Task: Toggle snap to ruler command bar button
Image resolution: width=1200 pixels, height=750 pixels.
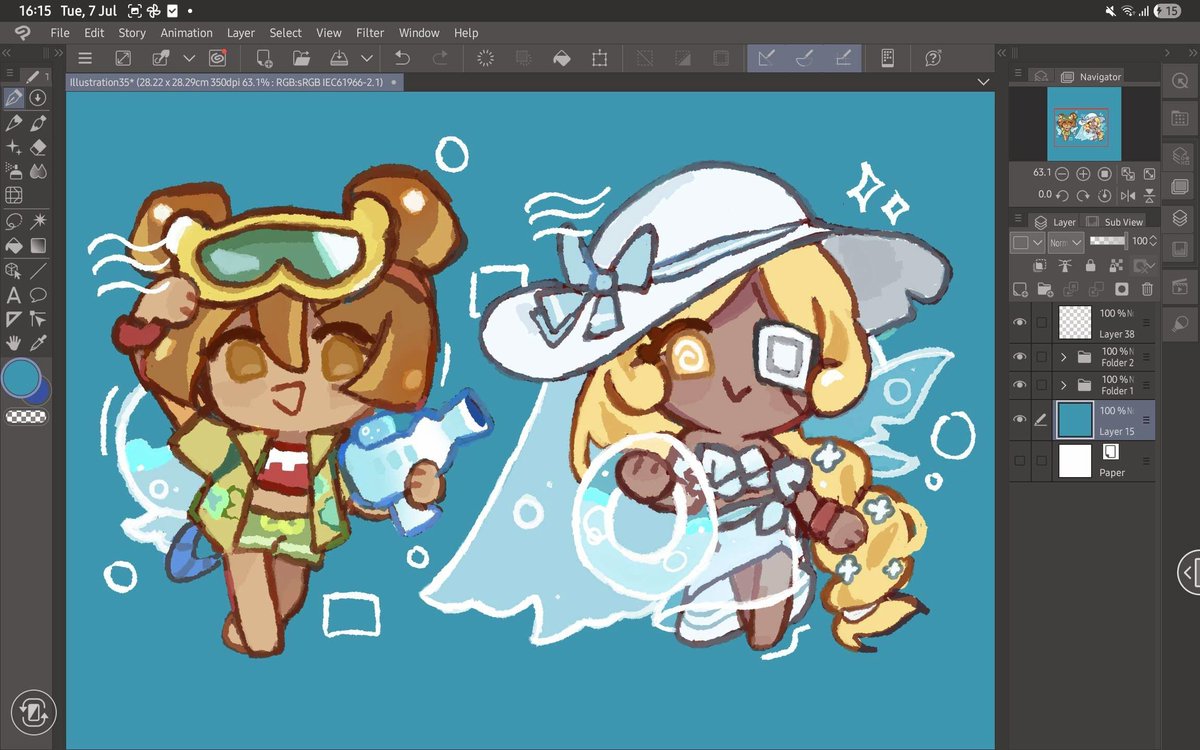Action: (x=766, y=58)
